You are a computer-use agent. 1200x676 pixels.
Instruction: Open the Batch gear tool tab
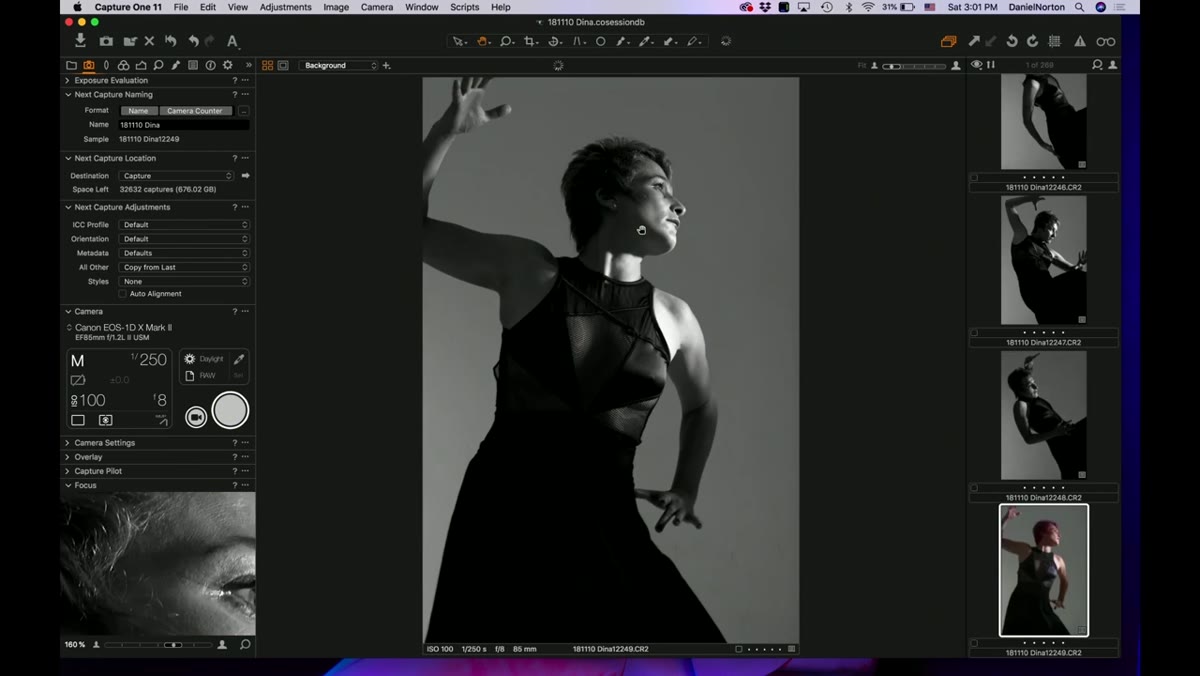(228, 65)
